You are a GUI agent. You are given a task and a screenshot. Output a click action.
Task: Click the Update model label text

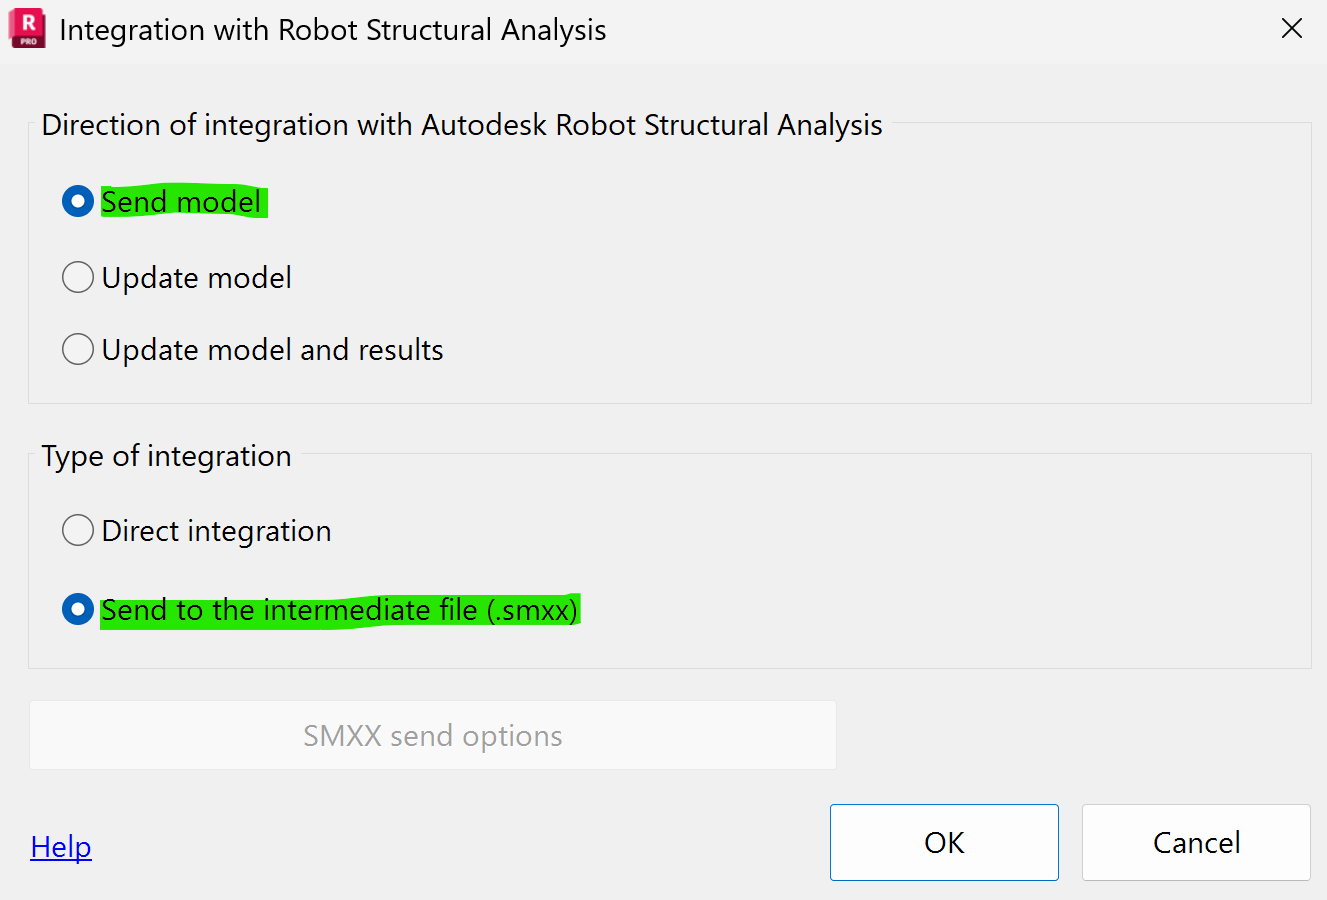coord(195,277)
